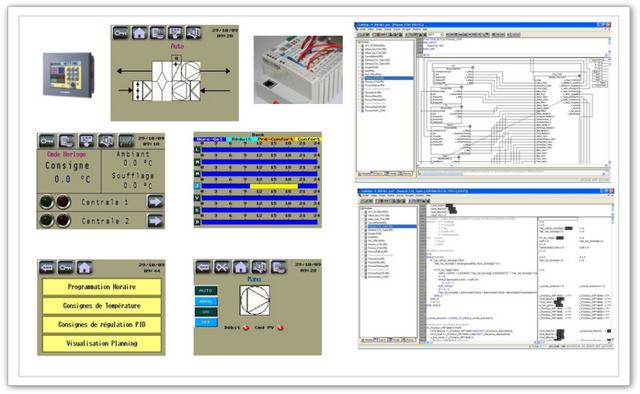The height and width of the screenshot is (394, 640).
Task: Click the back arrow on the Manu screen
Action: coord(203,267)
